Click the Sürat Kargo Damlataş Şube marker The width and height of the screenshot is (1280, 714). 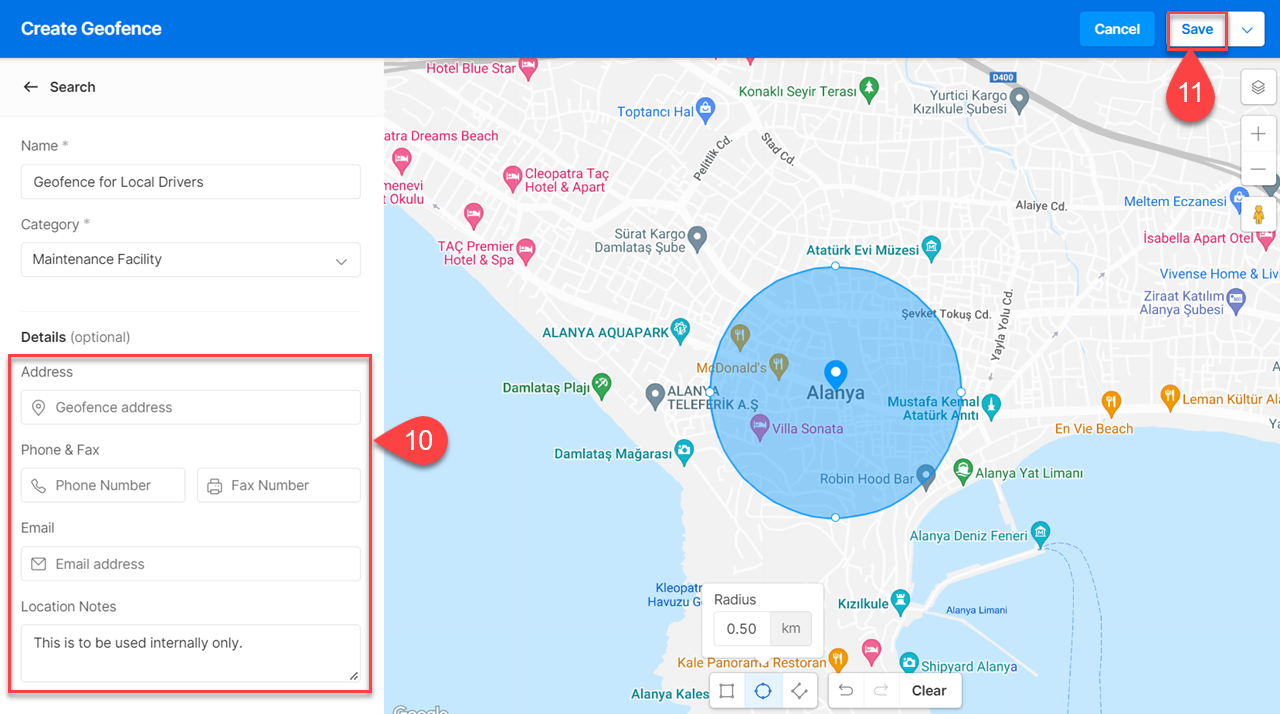coord(699,238)
